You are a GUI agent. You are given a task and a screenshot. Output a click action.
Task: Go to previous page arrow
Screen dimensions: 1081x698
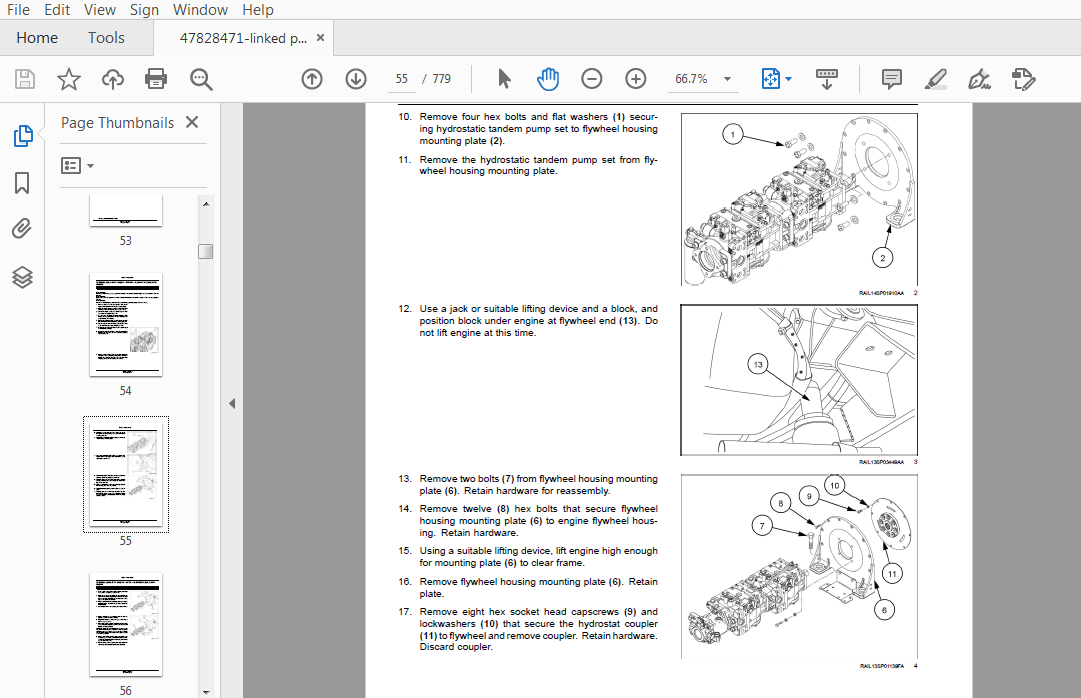point(312,79)
